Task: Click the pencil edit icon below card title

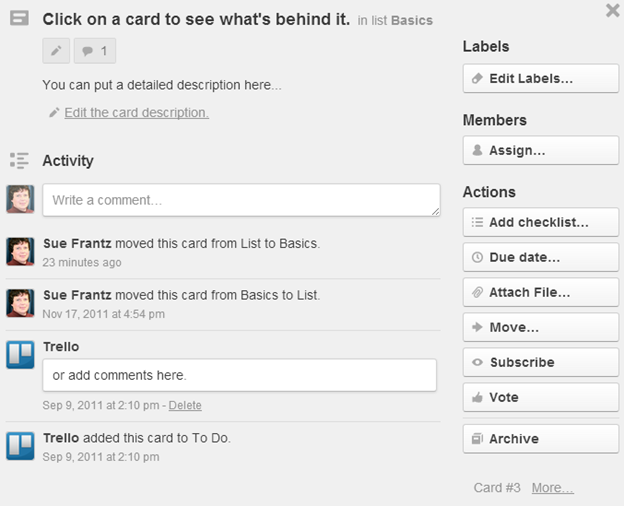Action: tap(56, 51)
